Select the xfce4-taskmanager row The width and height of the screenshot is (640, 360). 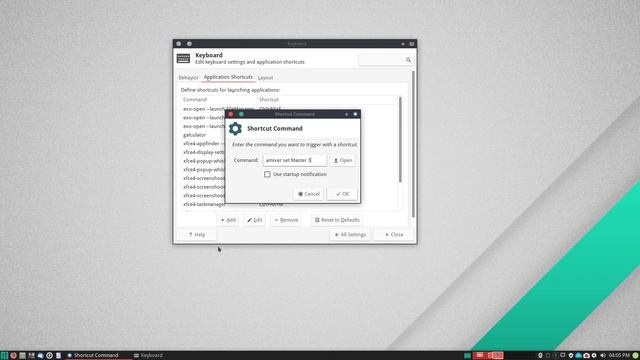204,204
